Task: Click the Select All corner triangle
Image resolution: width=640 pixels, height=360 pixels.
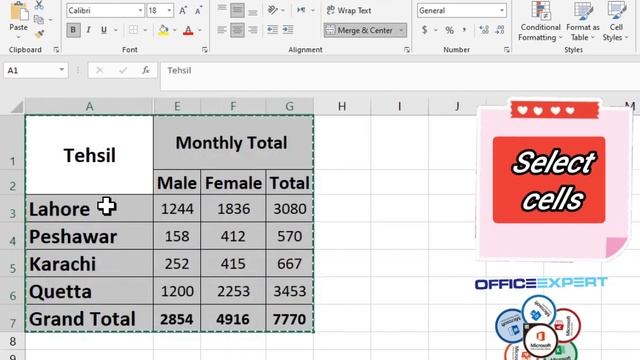Action: tap(16, 107)
